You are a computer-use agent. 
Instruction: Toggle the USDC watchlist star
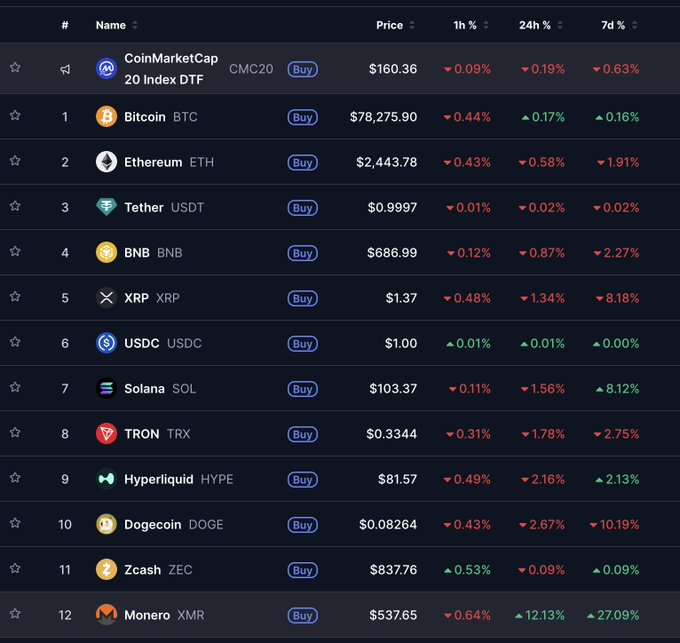(15, 342)
